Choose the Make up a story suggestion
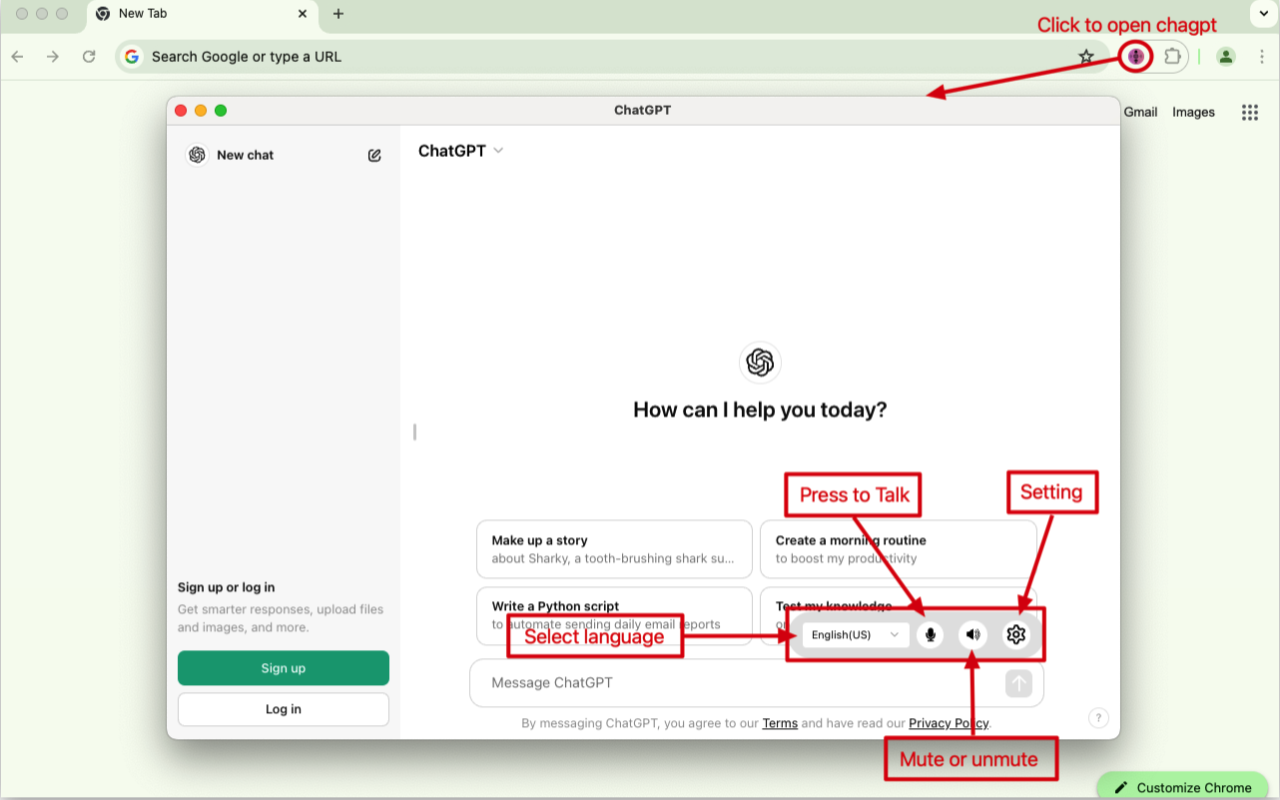The height and width of the screenshot is (800, 1280). pos(614,549)
